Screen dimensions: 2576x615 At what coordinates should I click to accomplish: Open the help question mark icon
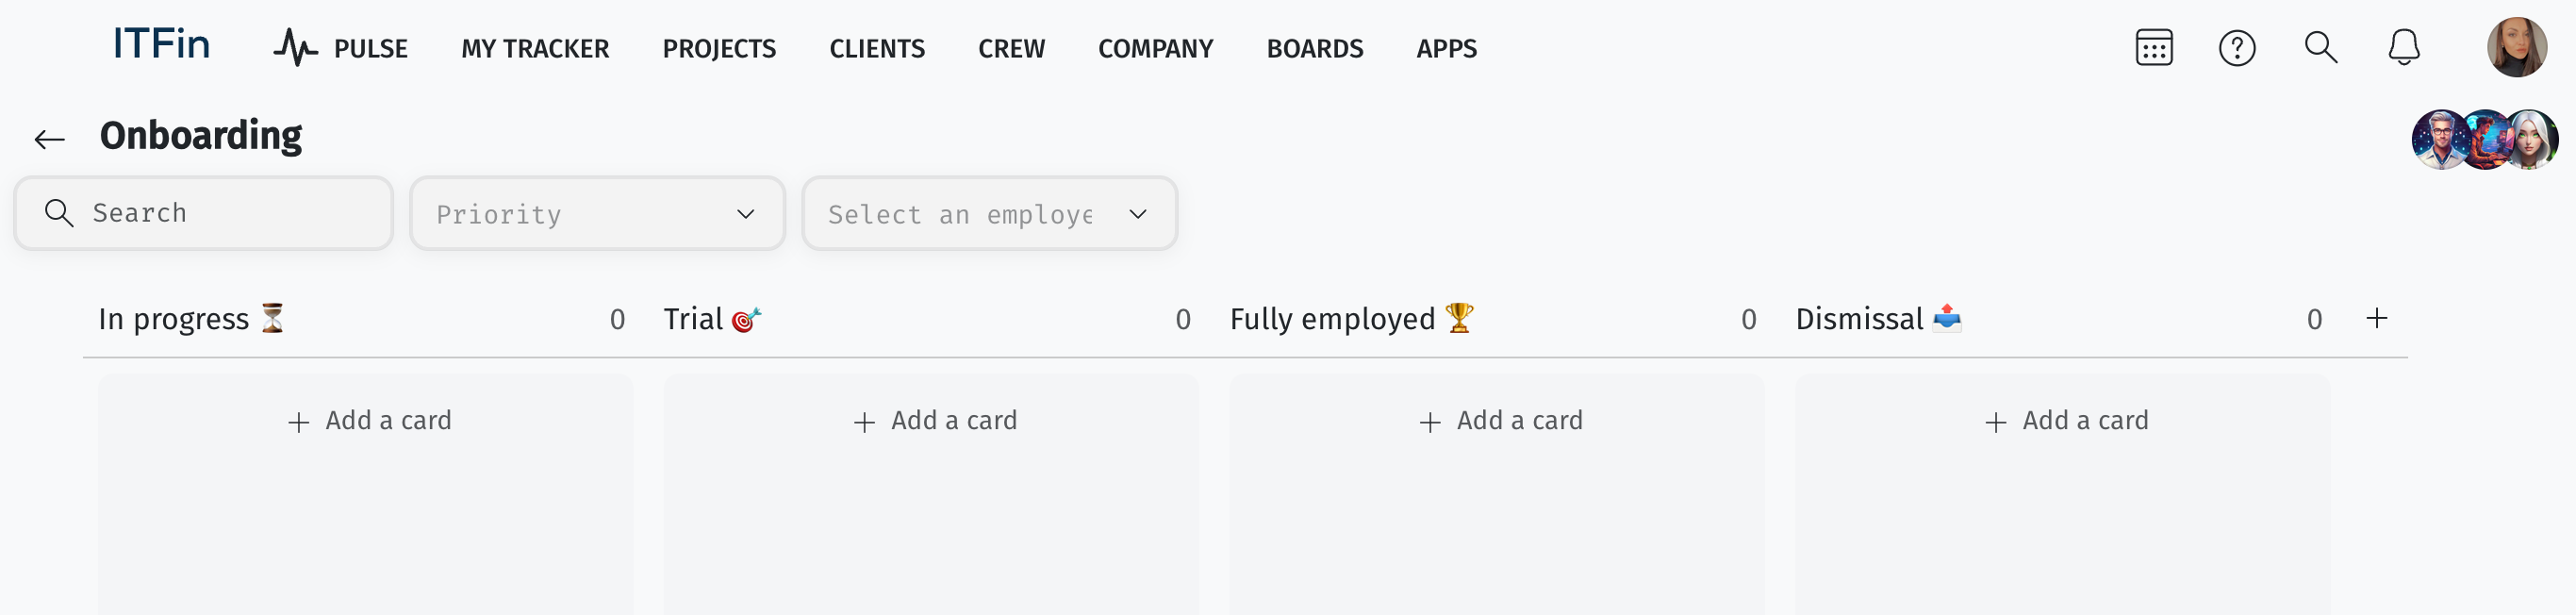(x=2236, y=48)
